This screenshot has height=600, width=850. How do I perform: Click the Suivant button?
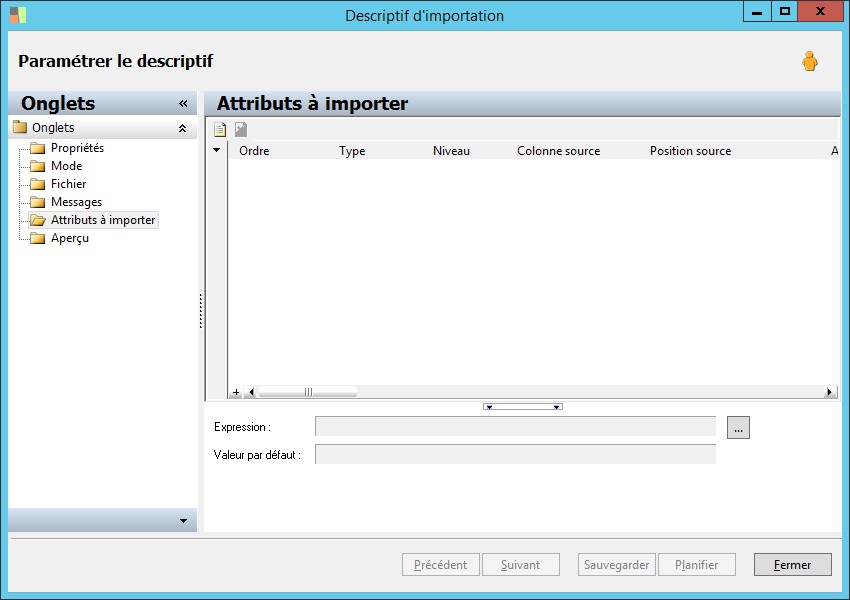coord(521,565)
